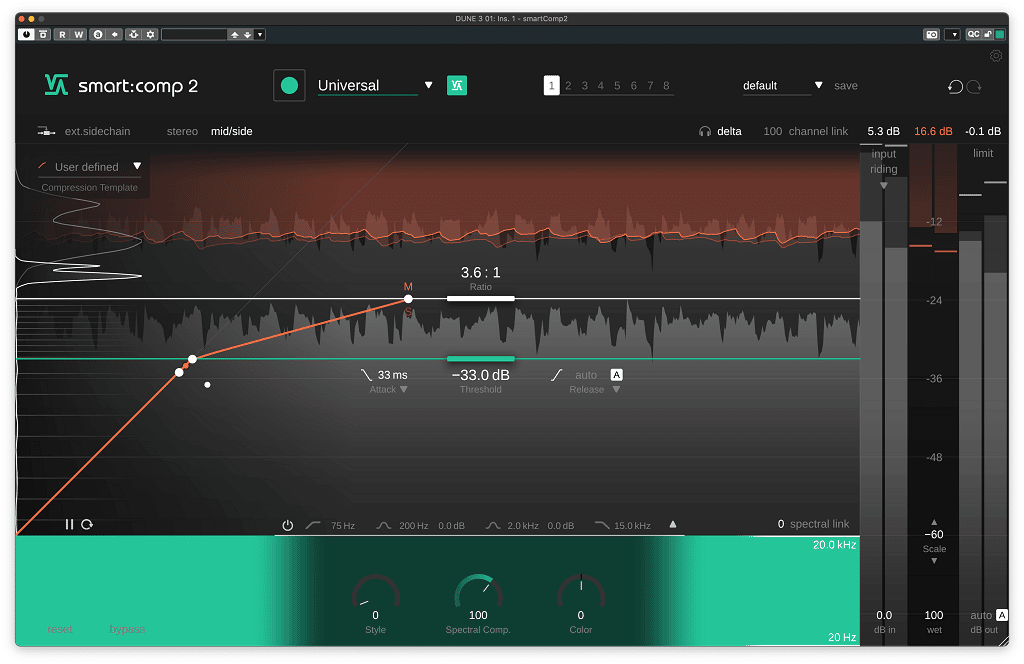Image resolution: width=1024 pixels, height=664 pixels.
Task: Toggle the quick controls lock icon
Action: click(x=988, y=35)
